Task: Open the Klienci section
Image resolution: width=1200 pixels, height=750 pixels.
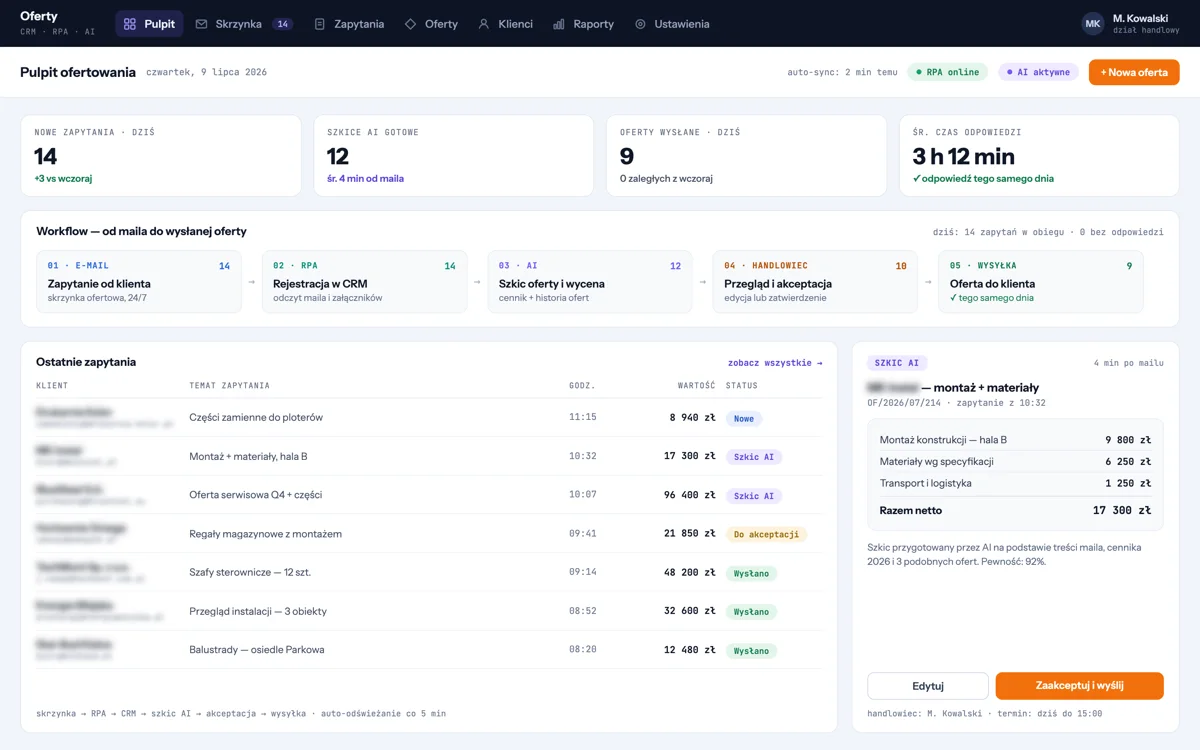Action: (x=505, y=24)
